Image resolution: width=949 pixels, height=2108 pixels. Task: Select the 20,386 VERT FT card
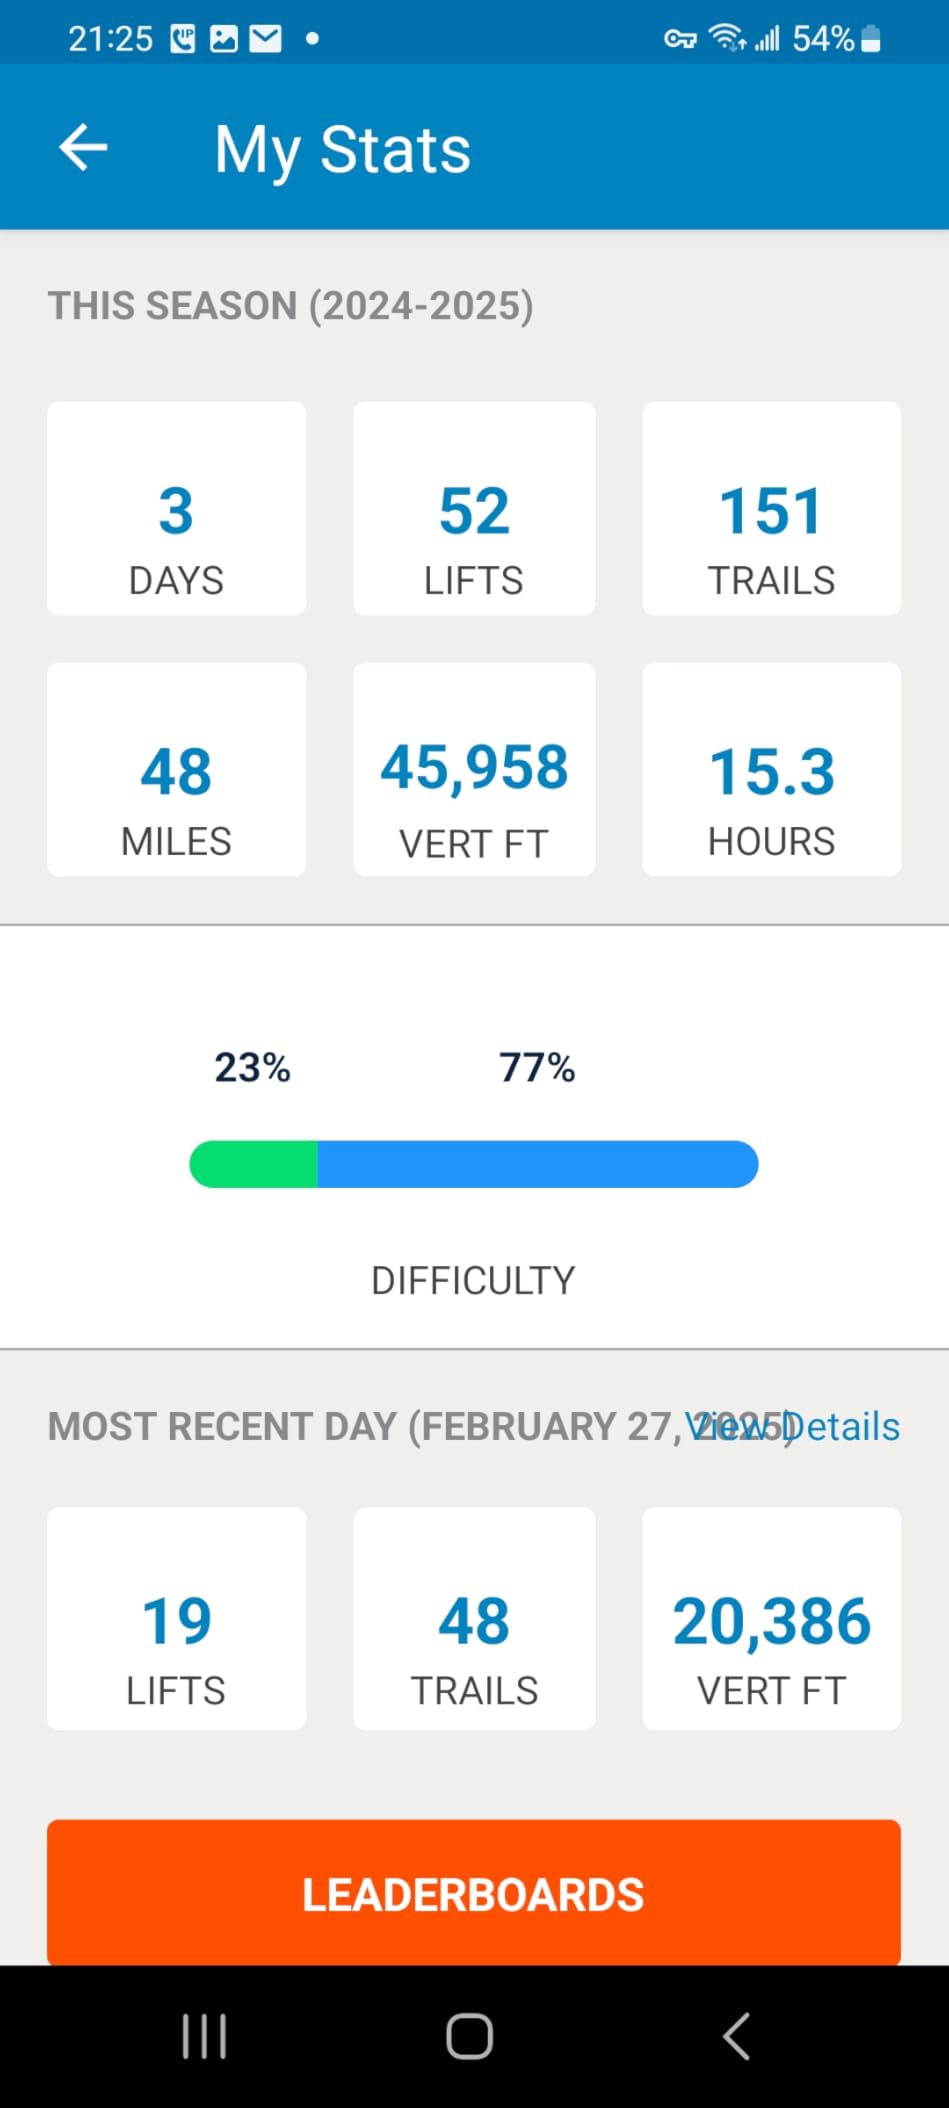[x=771, y=1618]
